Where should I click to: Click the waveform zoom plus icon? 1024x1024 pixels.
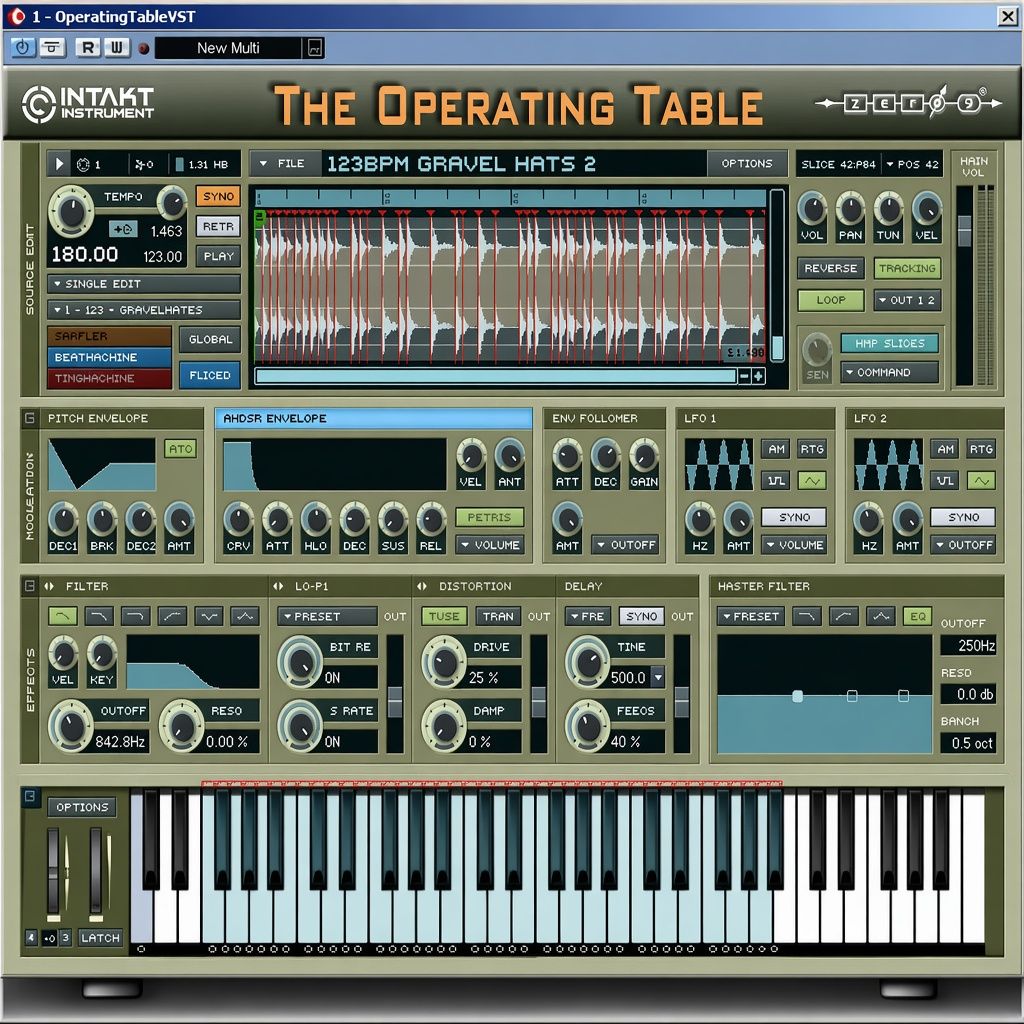[758, 376]
